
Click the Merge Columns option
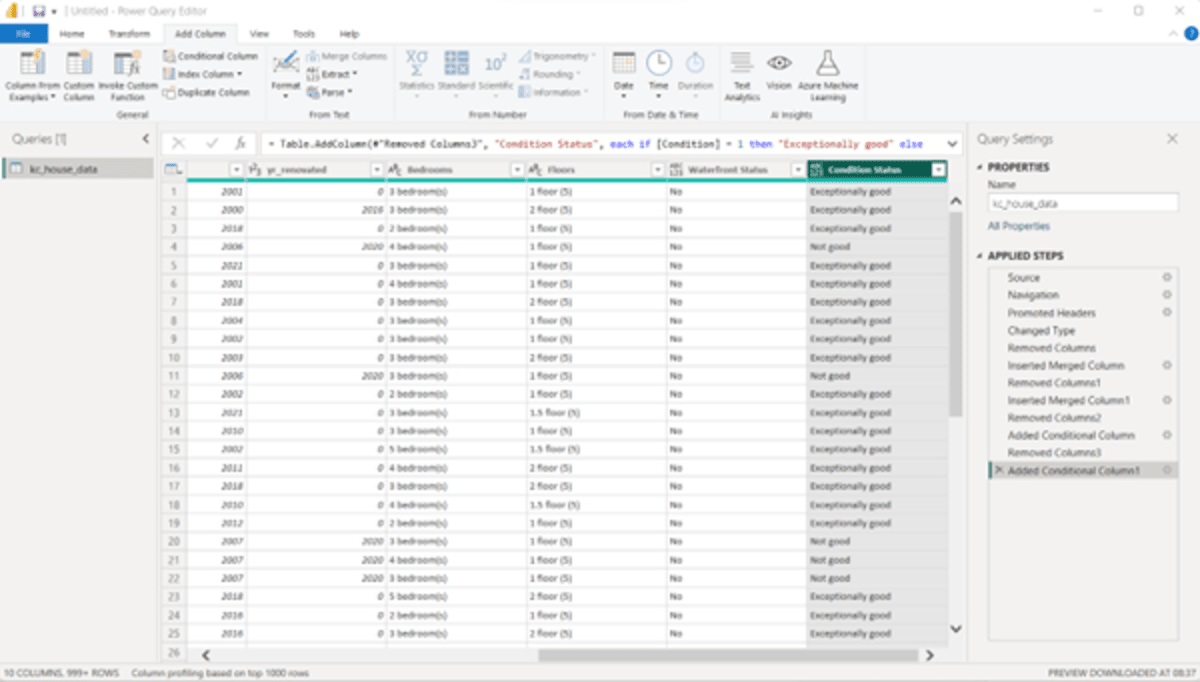[x=346, y=56]
